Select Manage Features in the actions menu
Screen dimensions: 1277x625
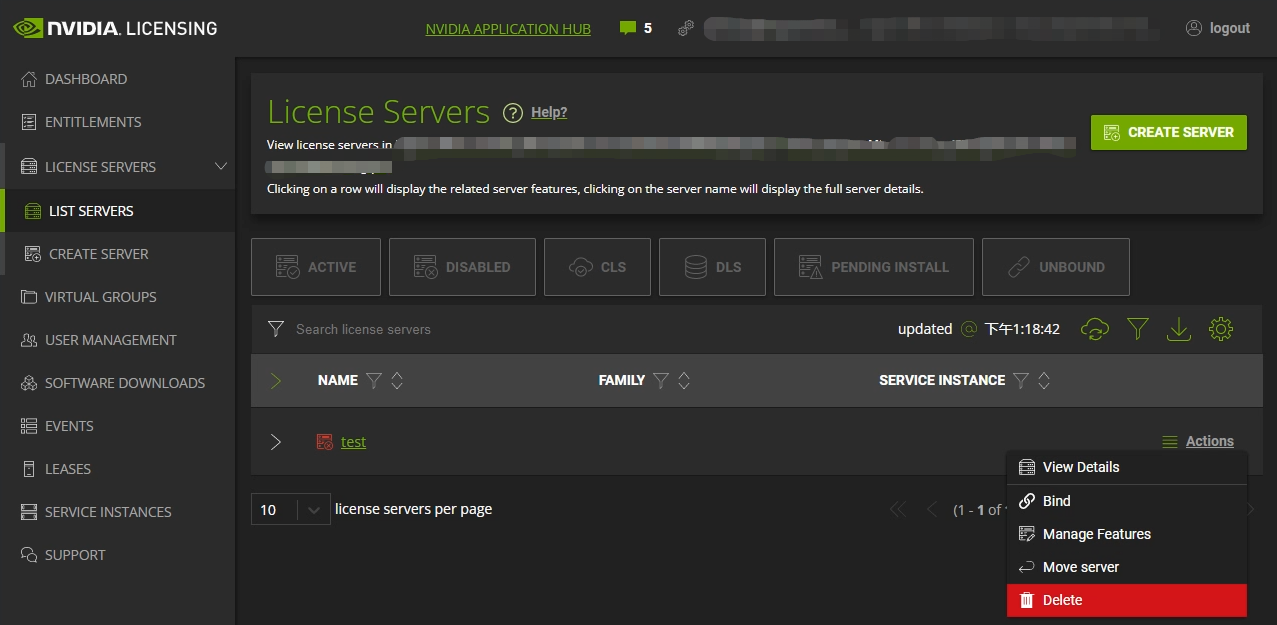(x=1127, y=534)
